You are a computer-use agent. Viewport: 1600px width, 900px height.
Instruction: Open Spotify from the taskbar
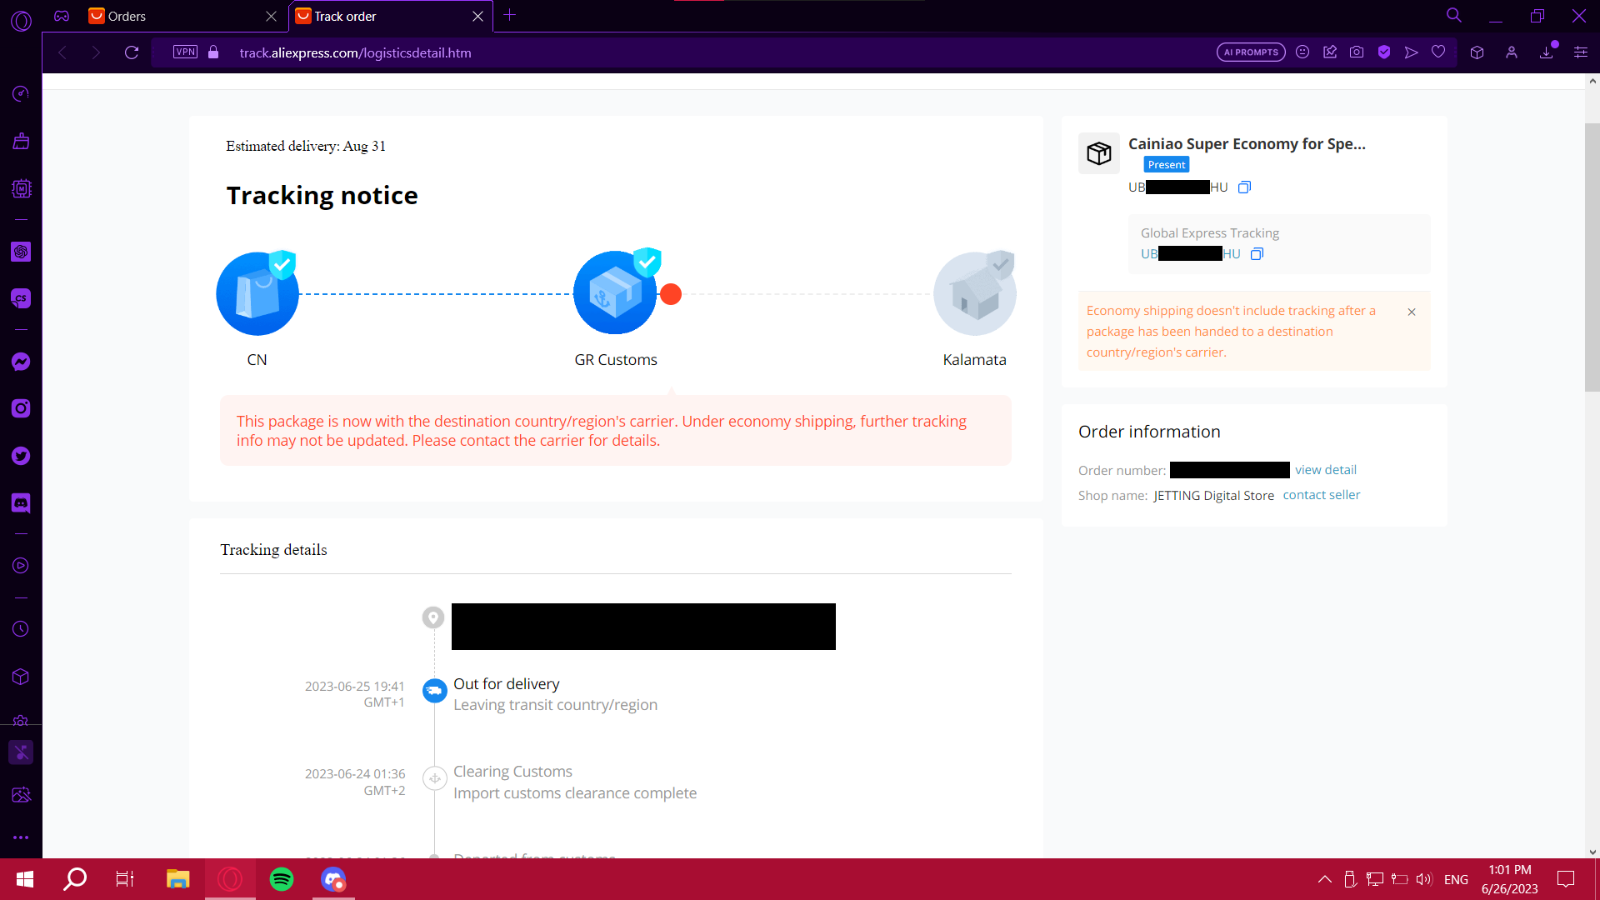click(282, 879)
